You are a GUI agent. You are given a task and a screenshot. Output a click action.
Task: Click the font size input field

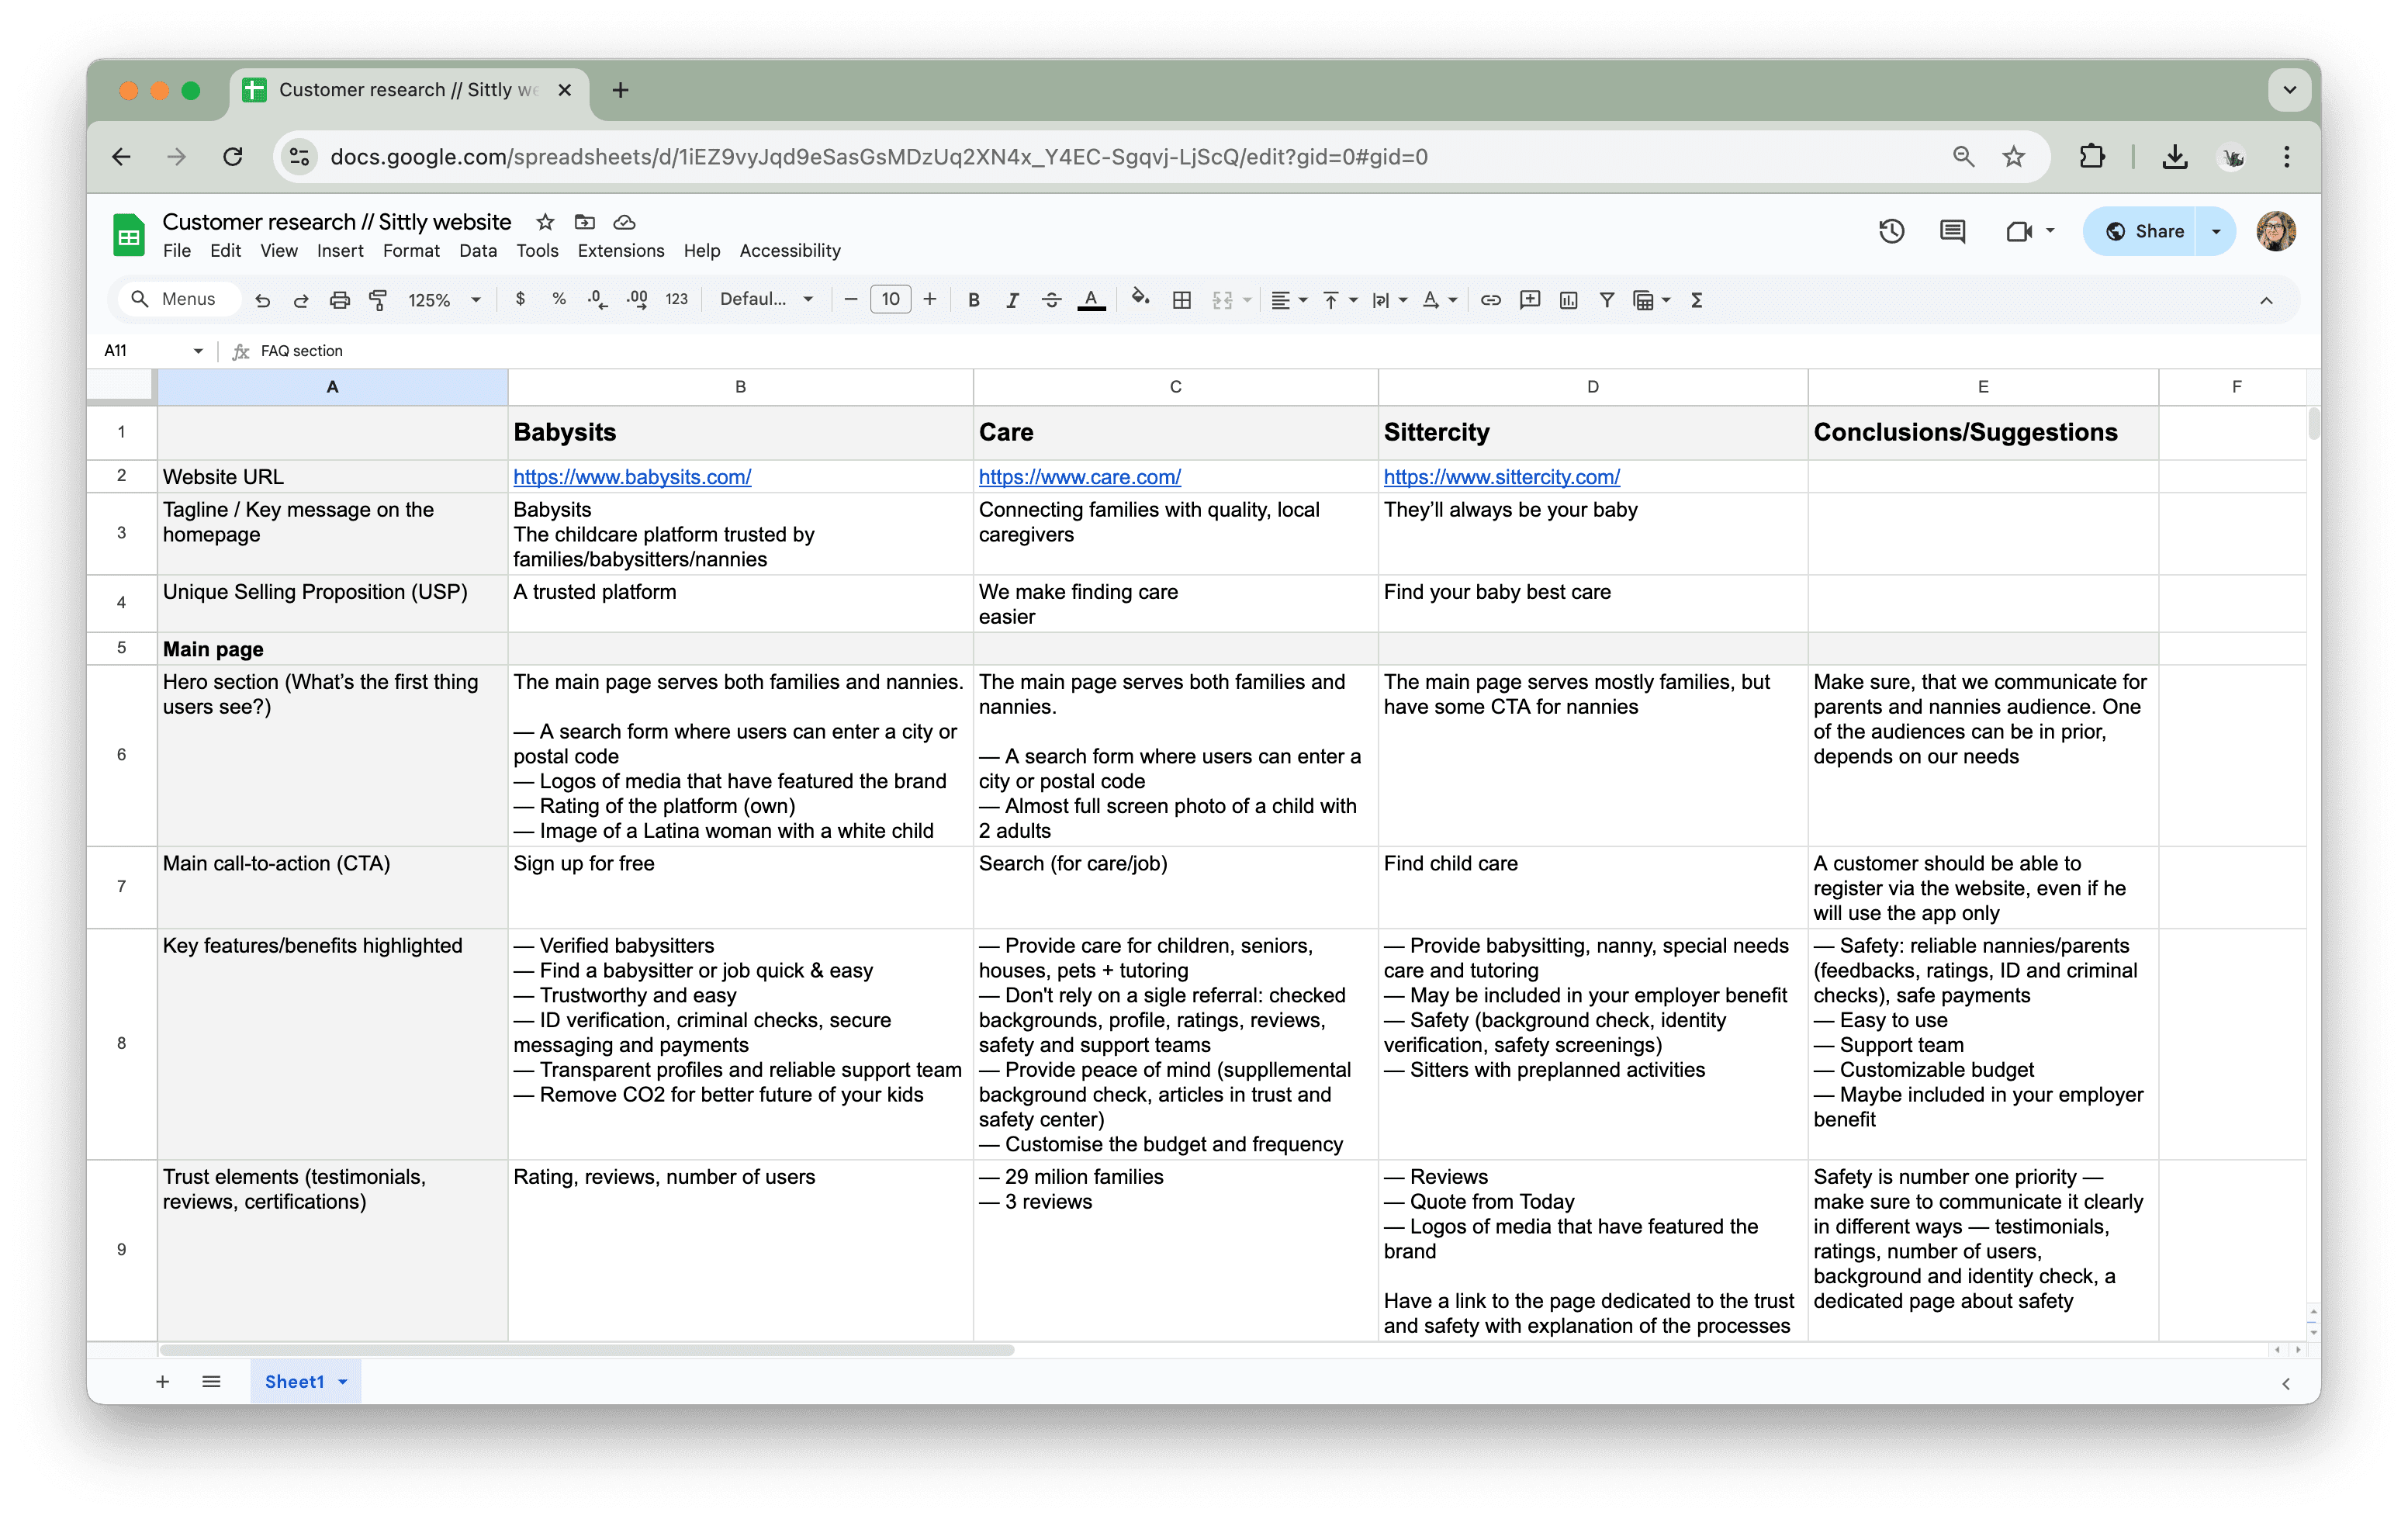890,300
